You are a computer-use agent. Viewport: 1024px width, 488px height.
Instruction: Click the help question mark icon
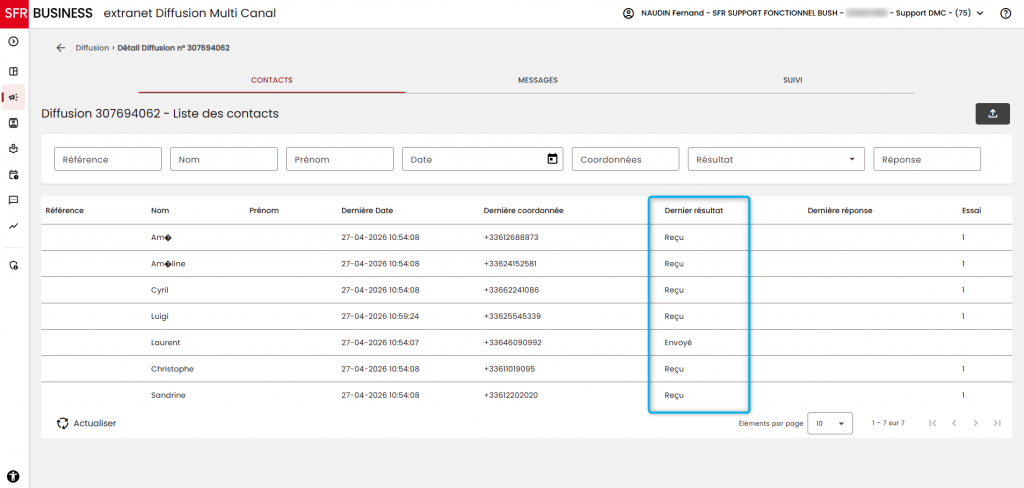point(1005,14)
